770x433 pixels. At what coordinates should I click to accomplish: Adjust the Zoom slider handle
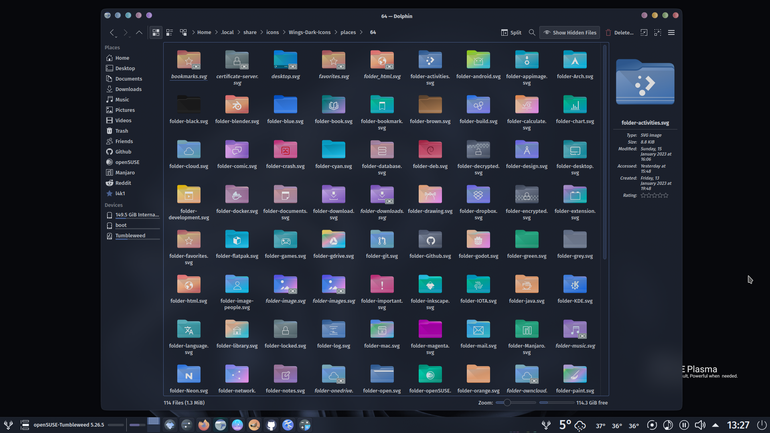point(507,403)
